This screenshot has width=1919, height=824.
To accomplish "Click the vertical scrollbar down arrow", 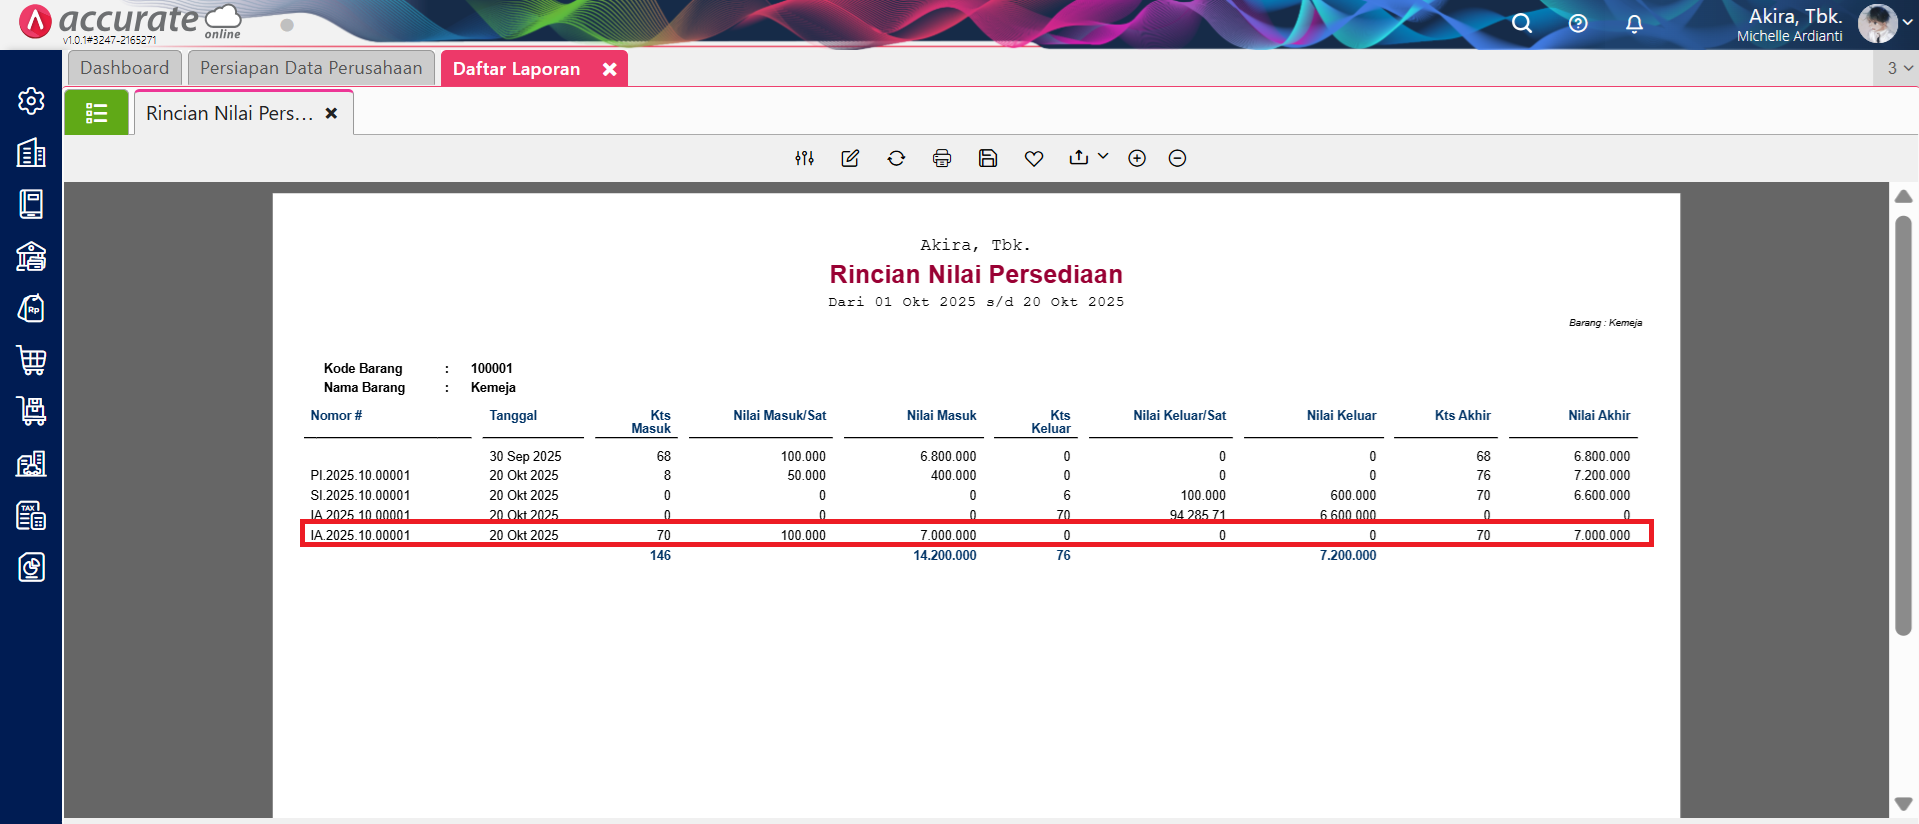I will tap(1903, 804).
